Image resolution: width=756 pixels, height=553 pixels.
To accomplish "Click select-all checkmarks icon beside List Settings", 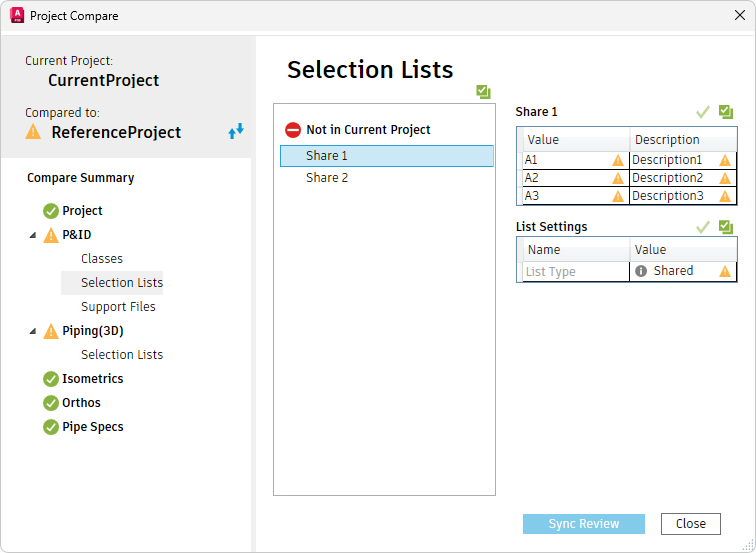I will 726,227.
